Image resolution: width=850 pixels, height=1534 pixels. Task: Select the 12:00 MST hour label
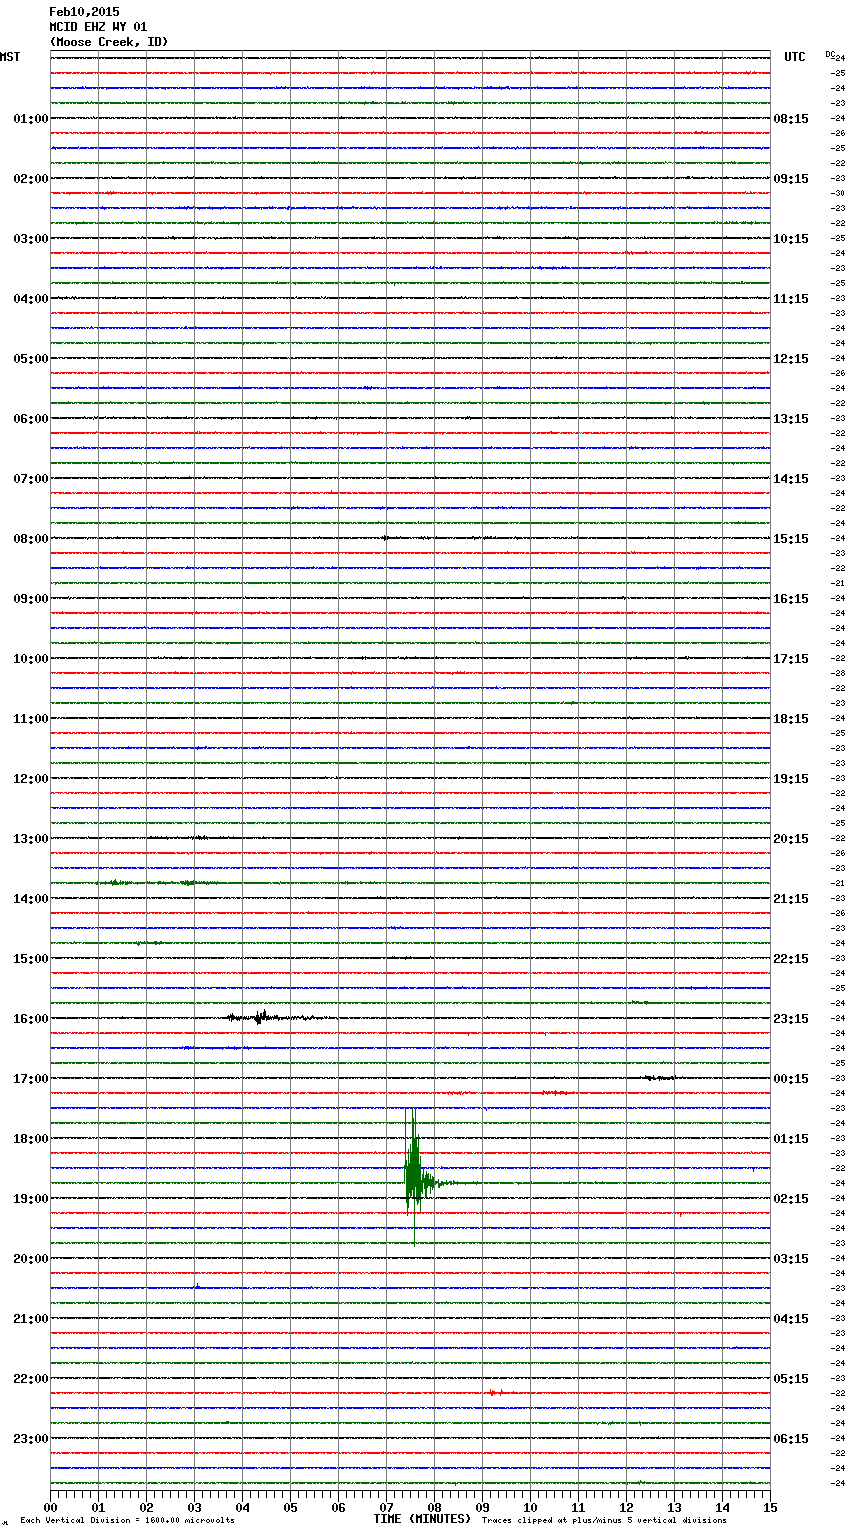tap(30, 779)
